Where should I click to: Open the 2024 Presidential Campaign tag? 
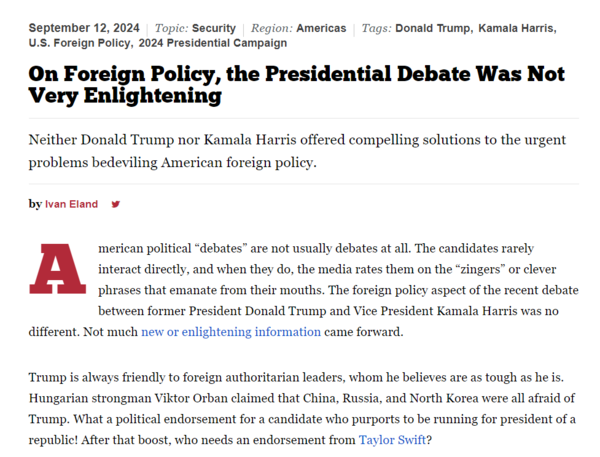point(213,43)
